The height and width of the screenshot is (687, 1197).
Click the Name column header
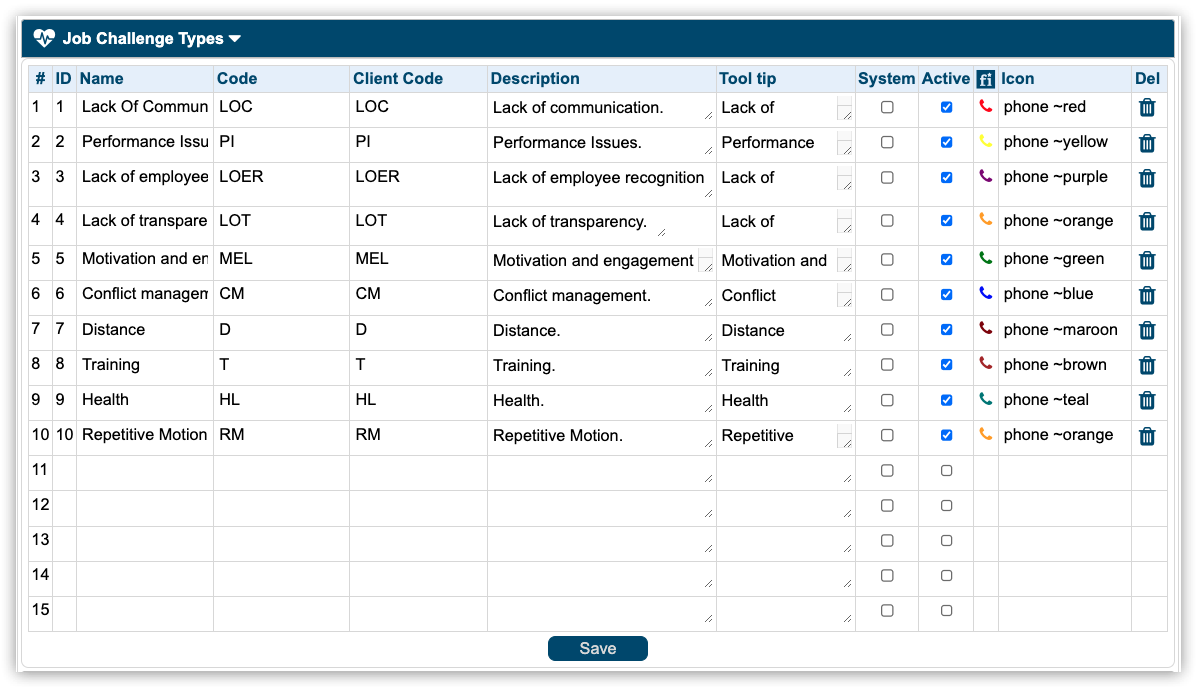(101, 79)
